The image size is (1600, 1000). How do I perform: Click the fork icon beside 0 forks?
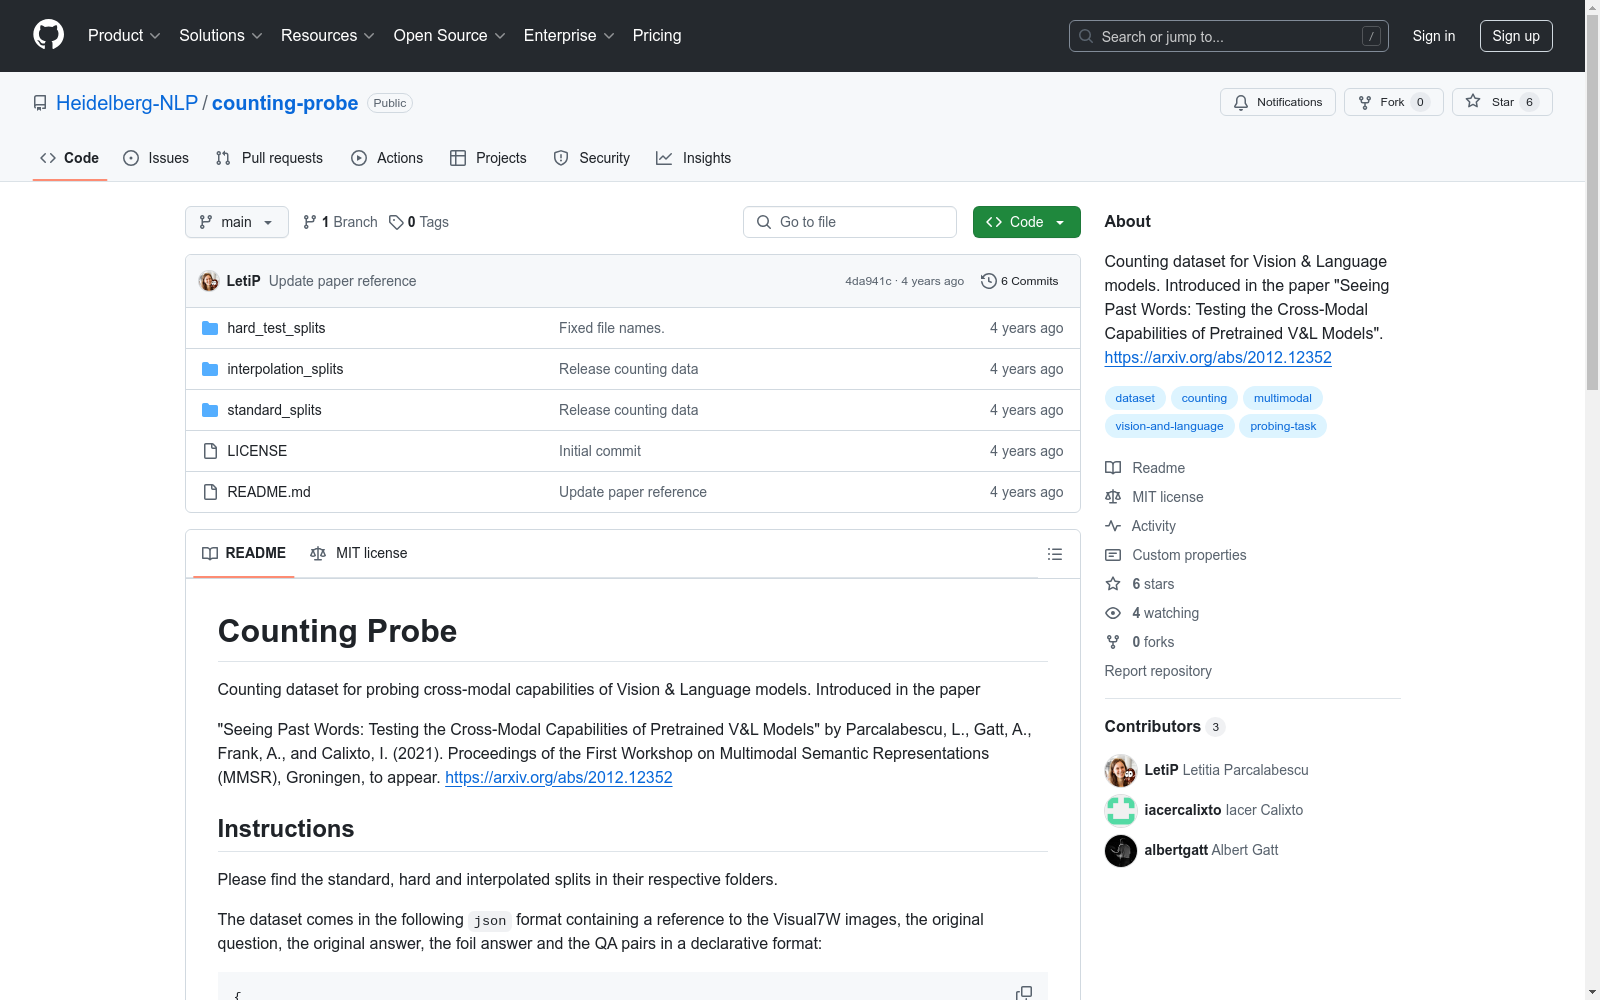1113,642
